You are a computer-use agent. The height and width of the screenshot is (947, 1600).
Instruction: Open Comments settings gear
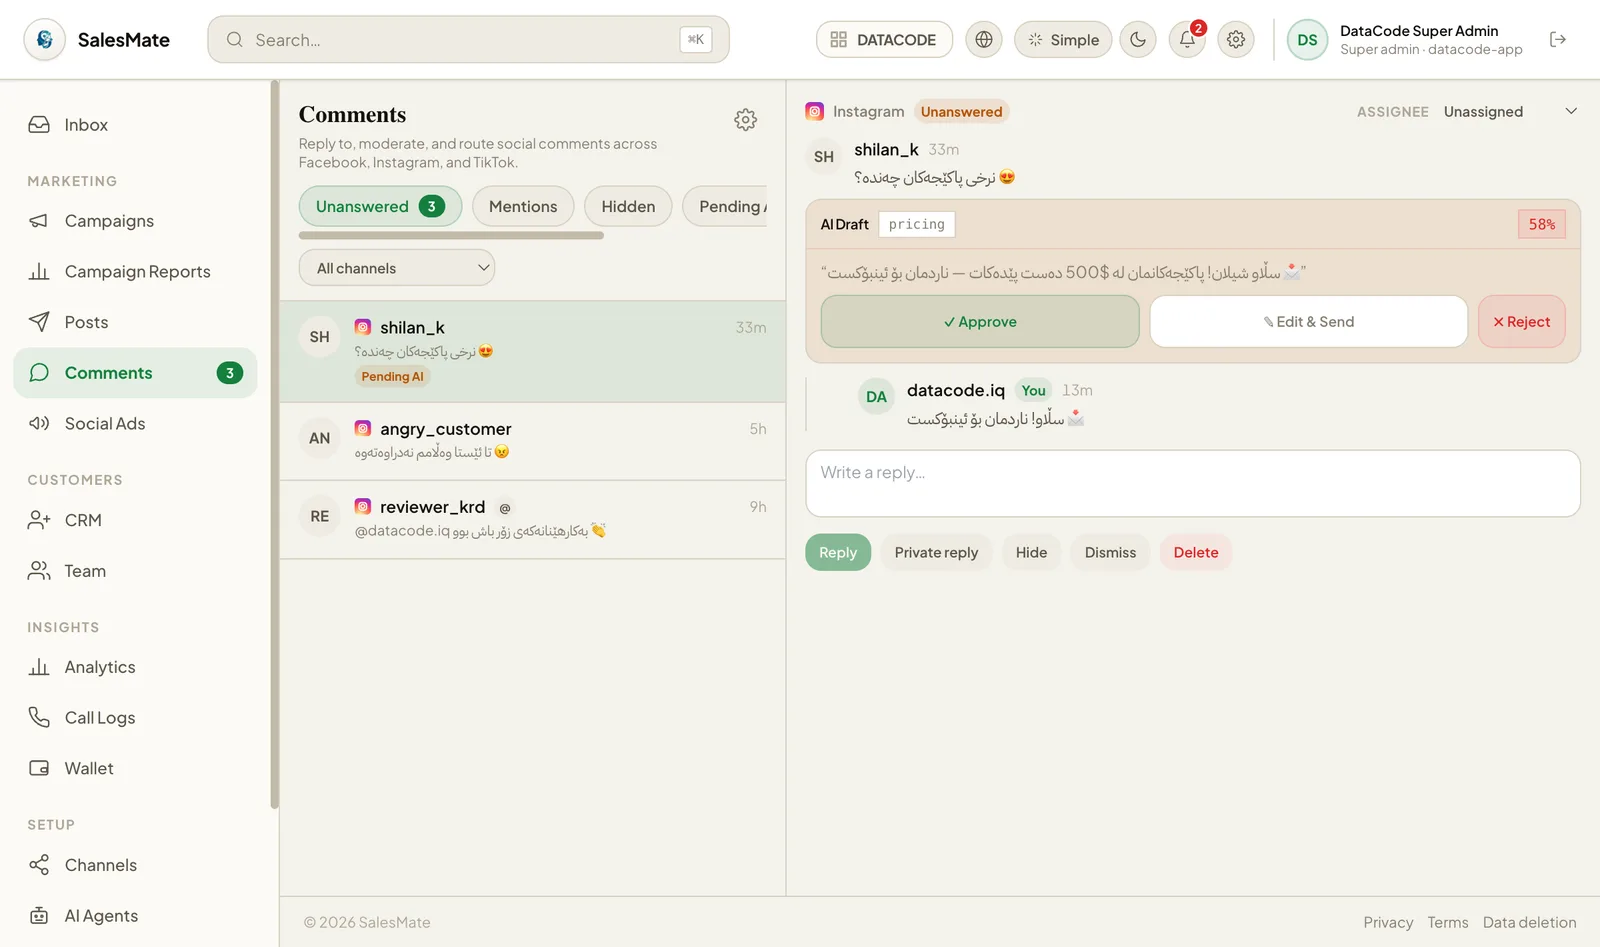[746, 120]
